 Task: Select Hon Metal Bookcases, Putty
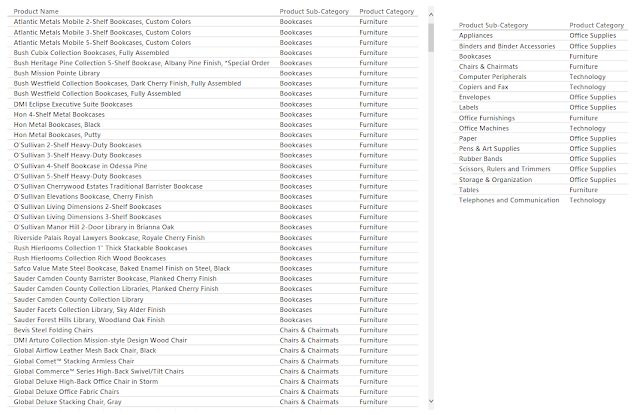[57, 135]
